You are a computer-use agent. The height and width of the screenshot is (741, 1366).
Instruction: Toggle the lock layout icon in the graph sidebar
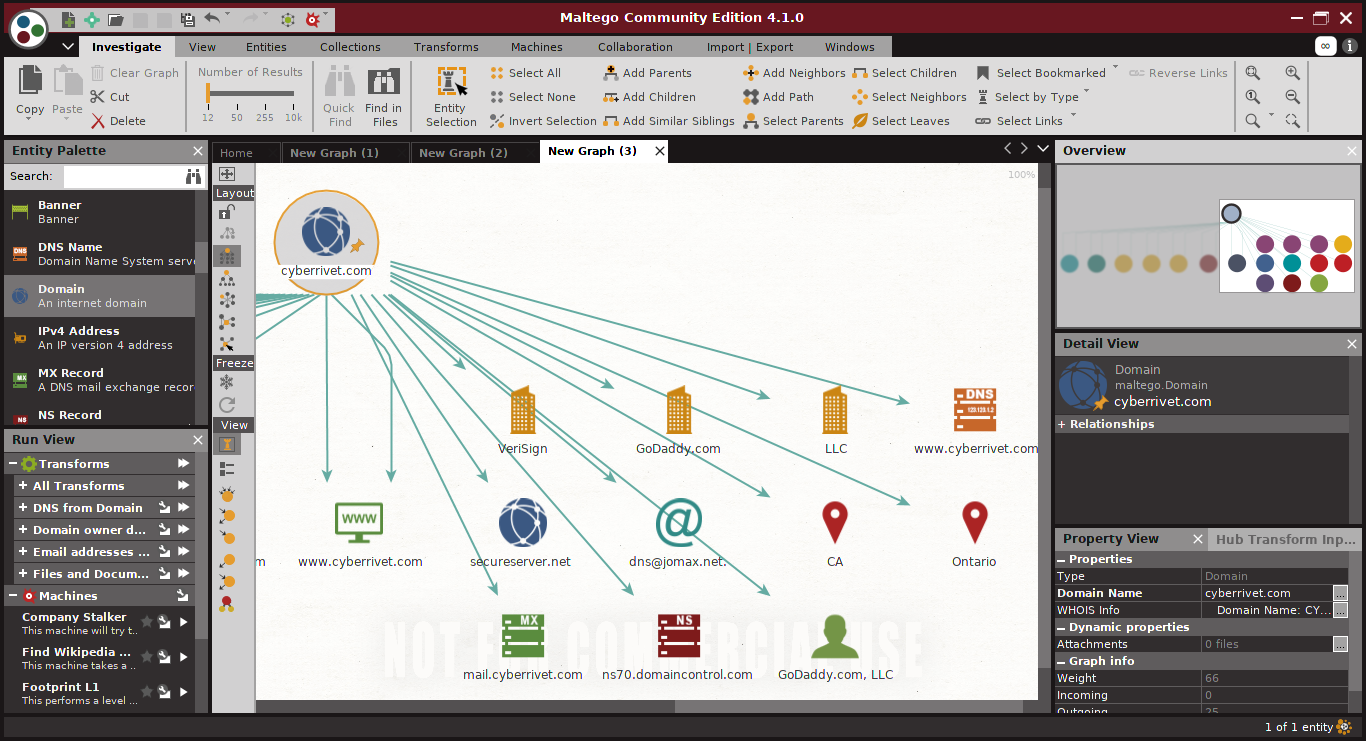click(x=227, y=212)
